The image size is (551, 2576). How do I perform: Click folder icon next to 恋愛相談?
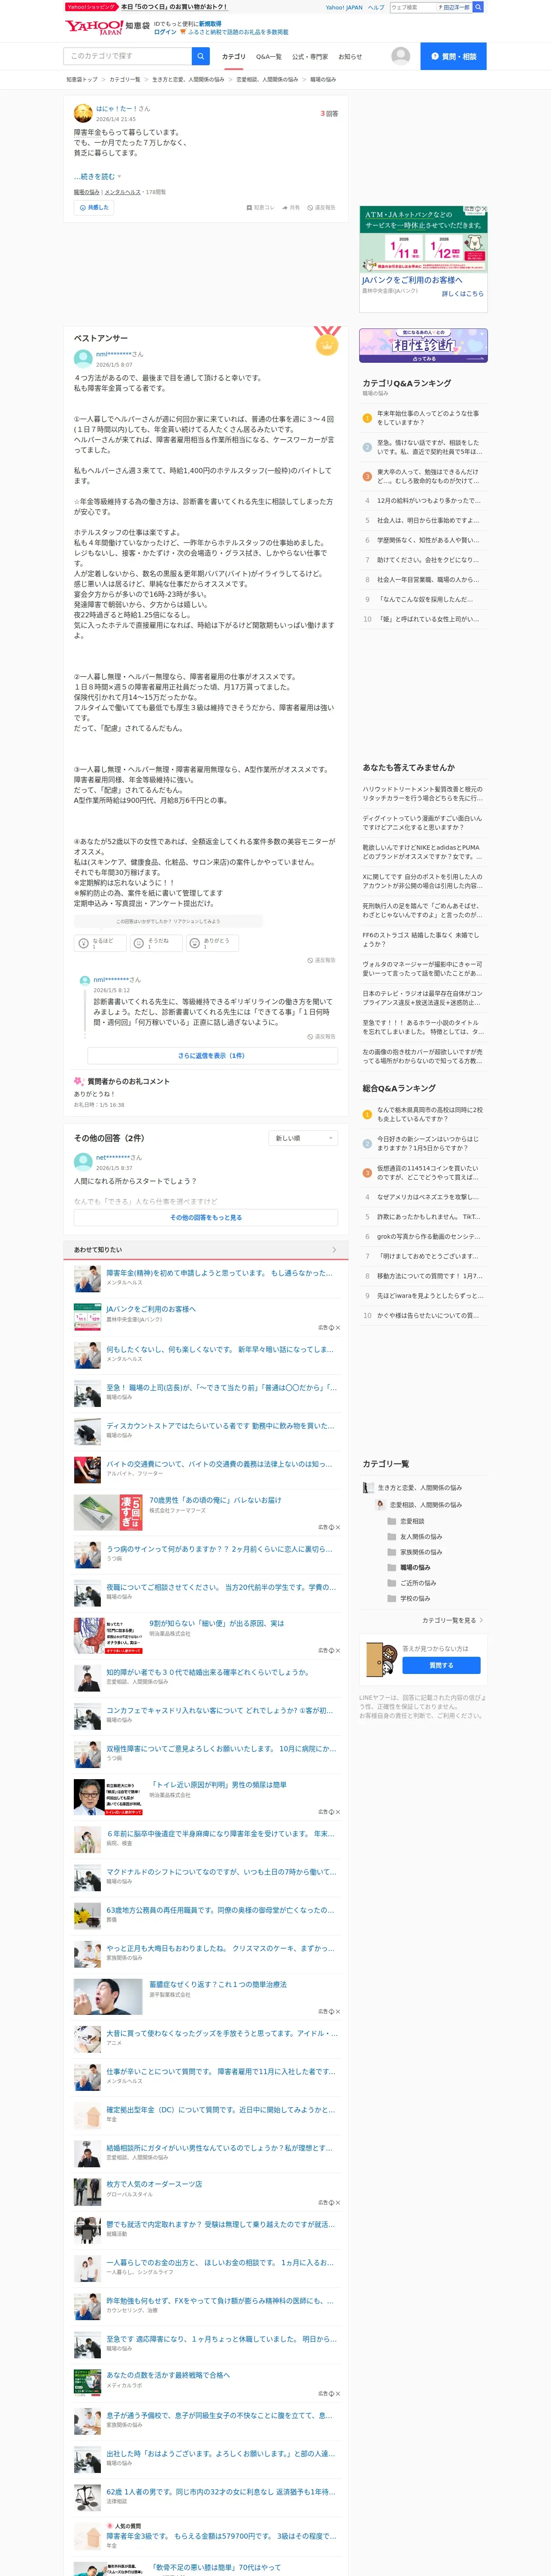pos(392,1521)
